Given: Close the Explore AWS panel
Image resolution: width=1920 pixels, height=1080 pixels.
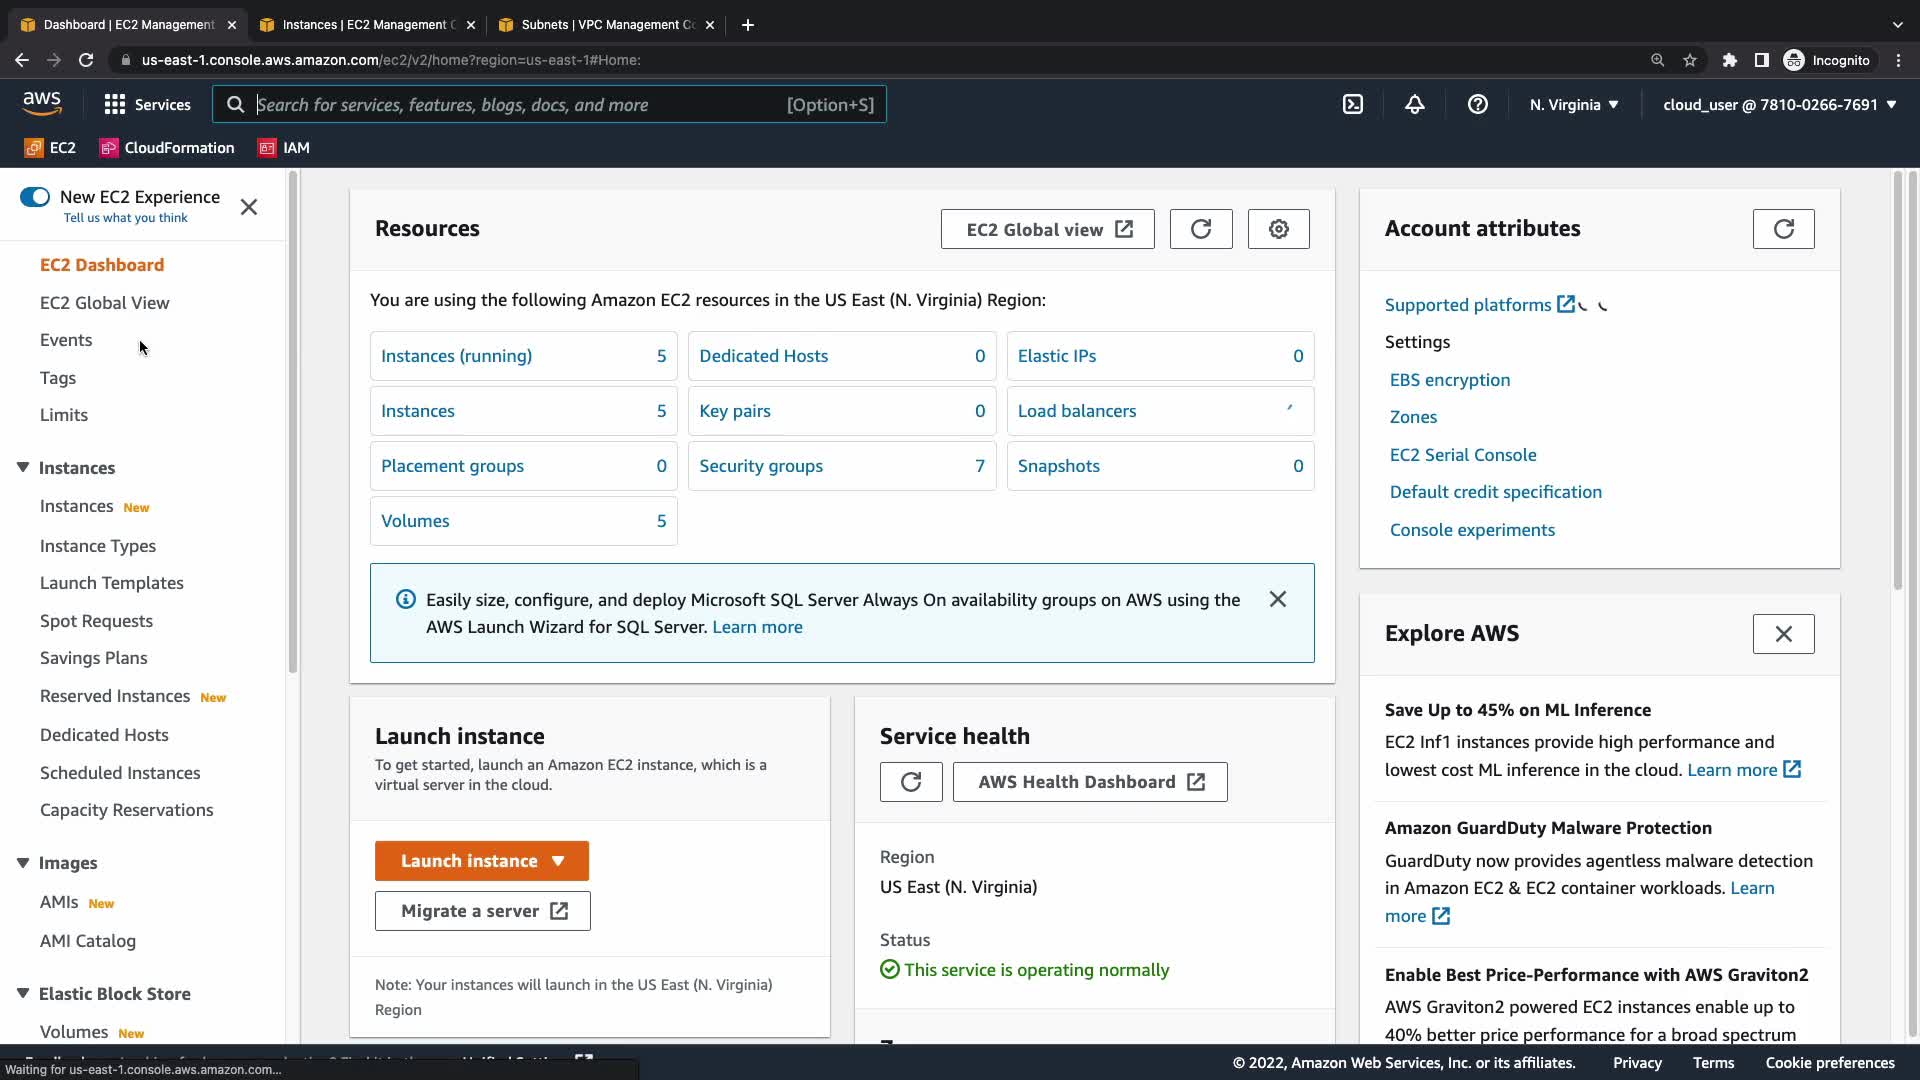Looking at the screenshot, I should pyautogui.click(x=1783, y=634).
